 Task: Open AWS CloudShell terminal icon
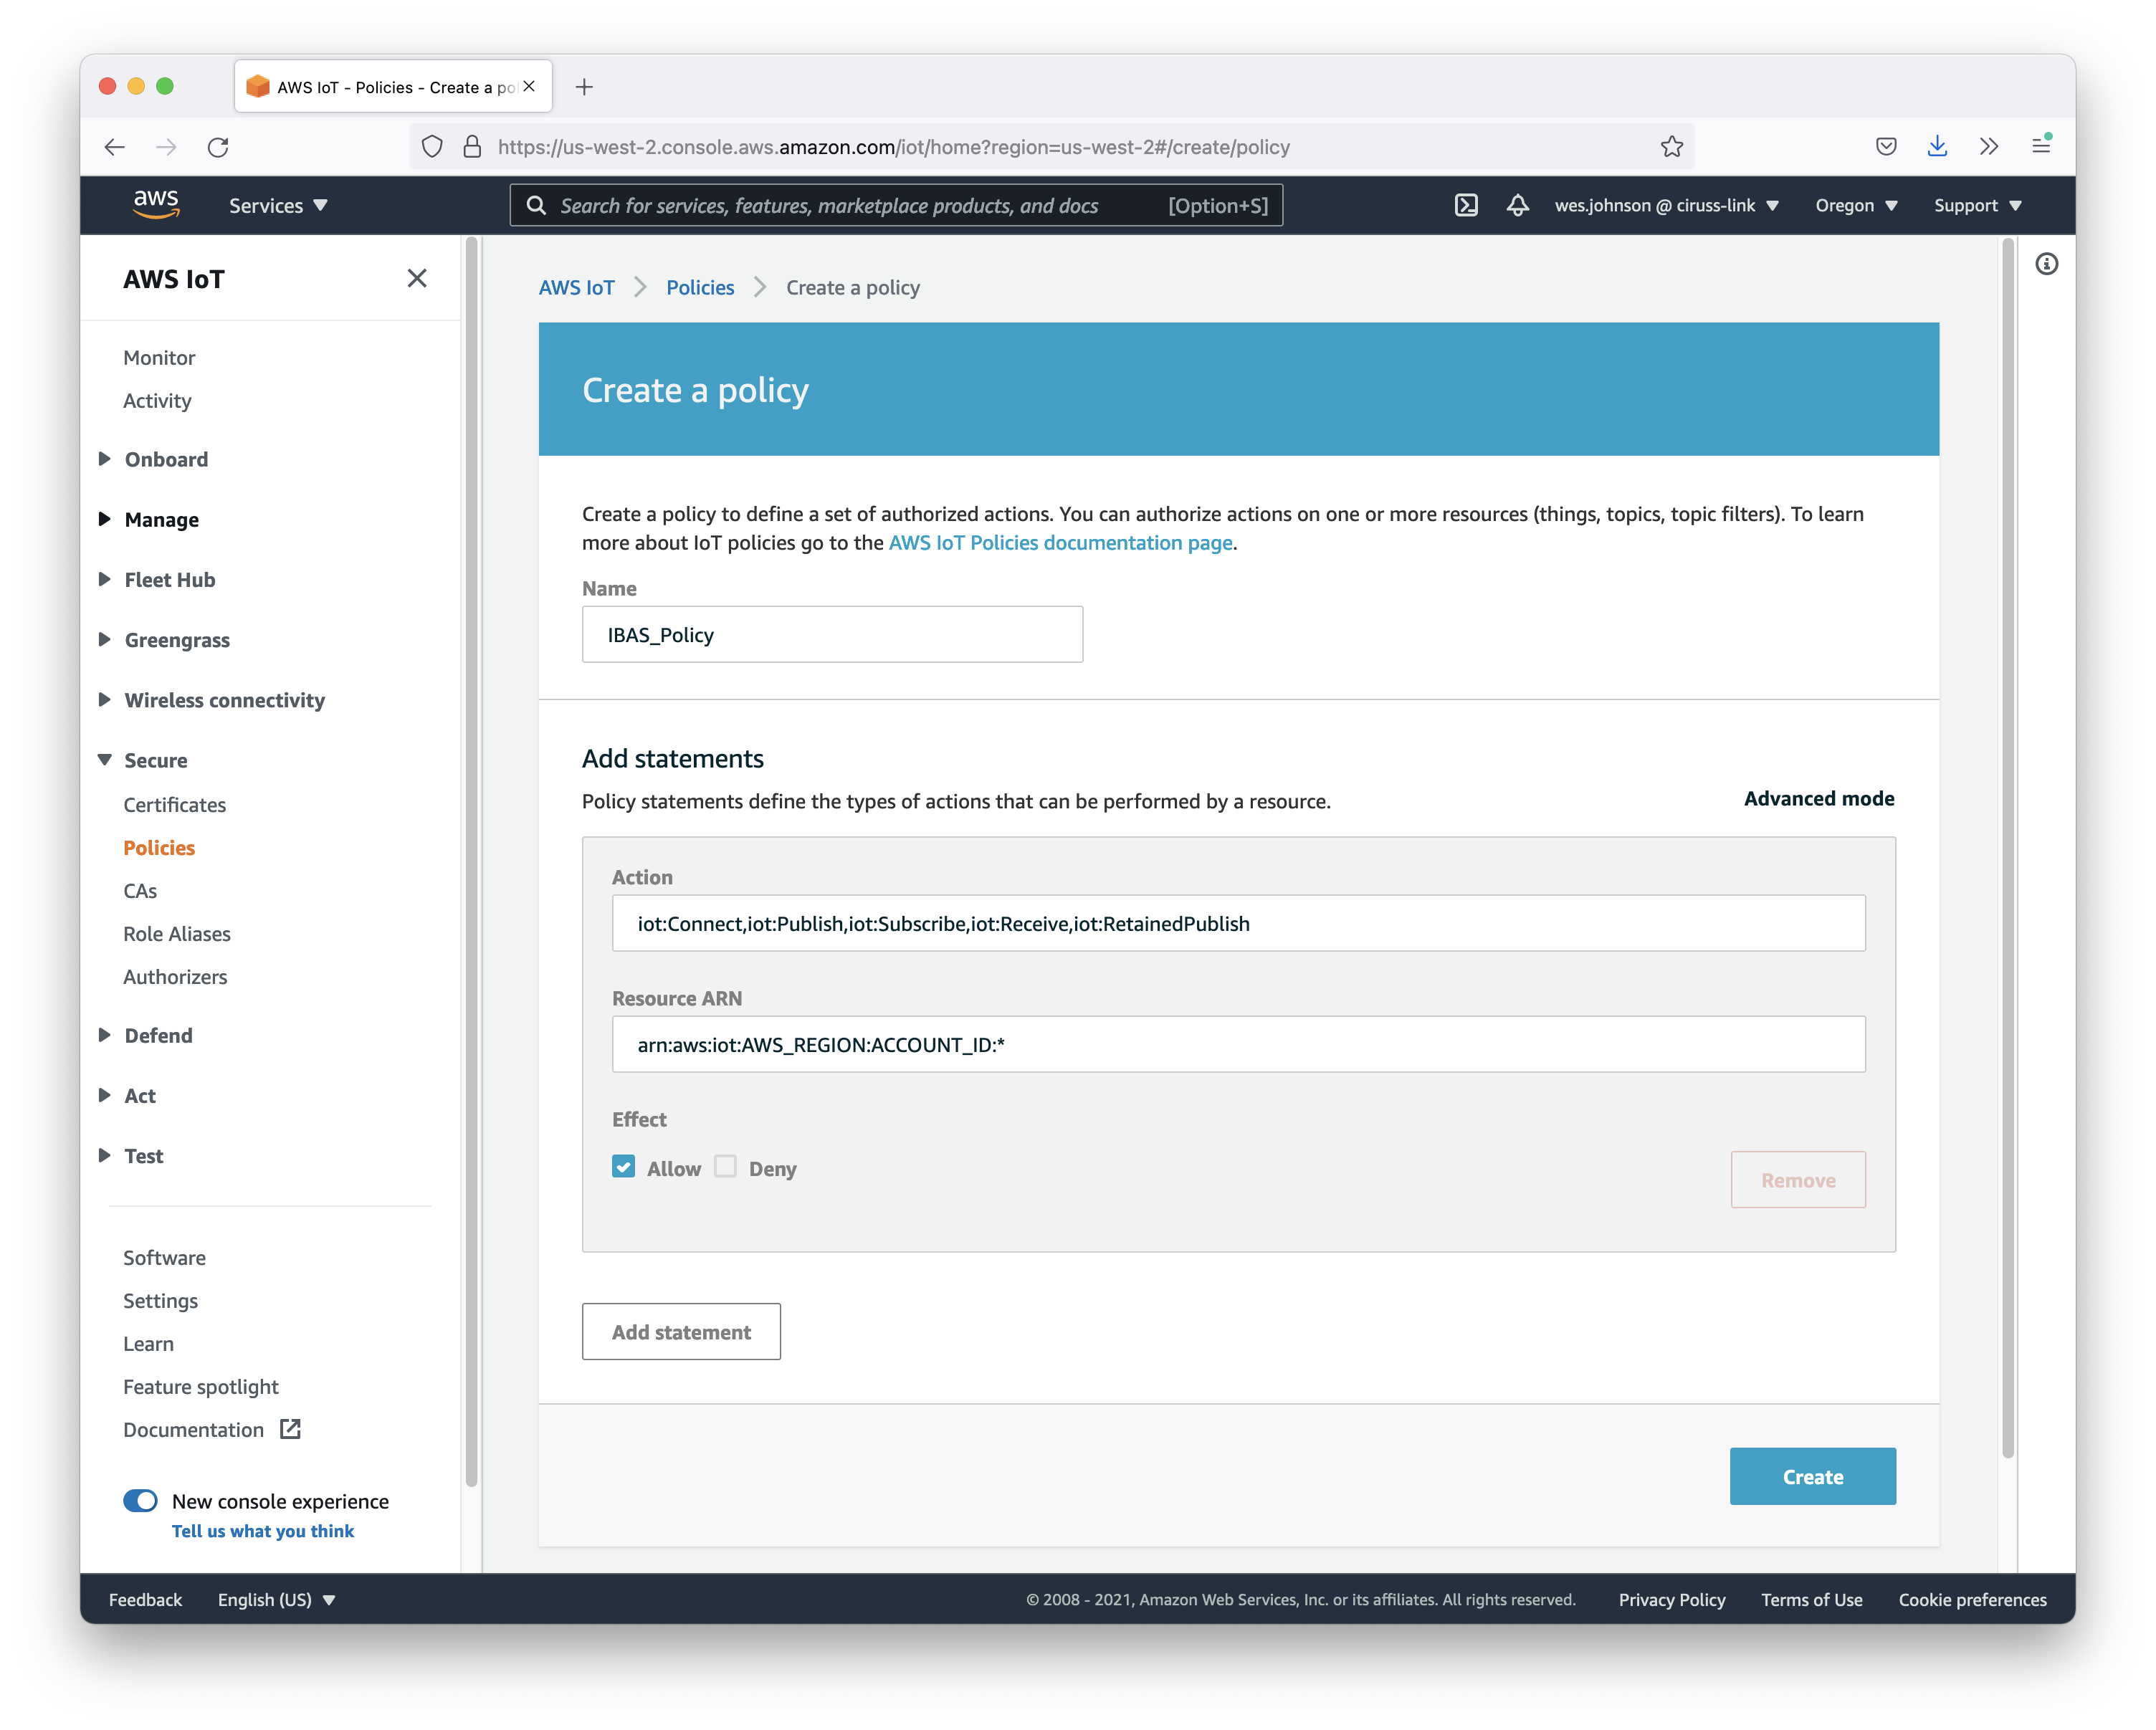pyautogui.click(x=1465, y=205)
